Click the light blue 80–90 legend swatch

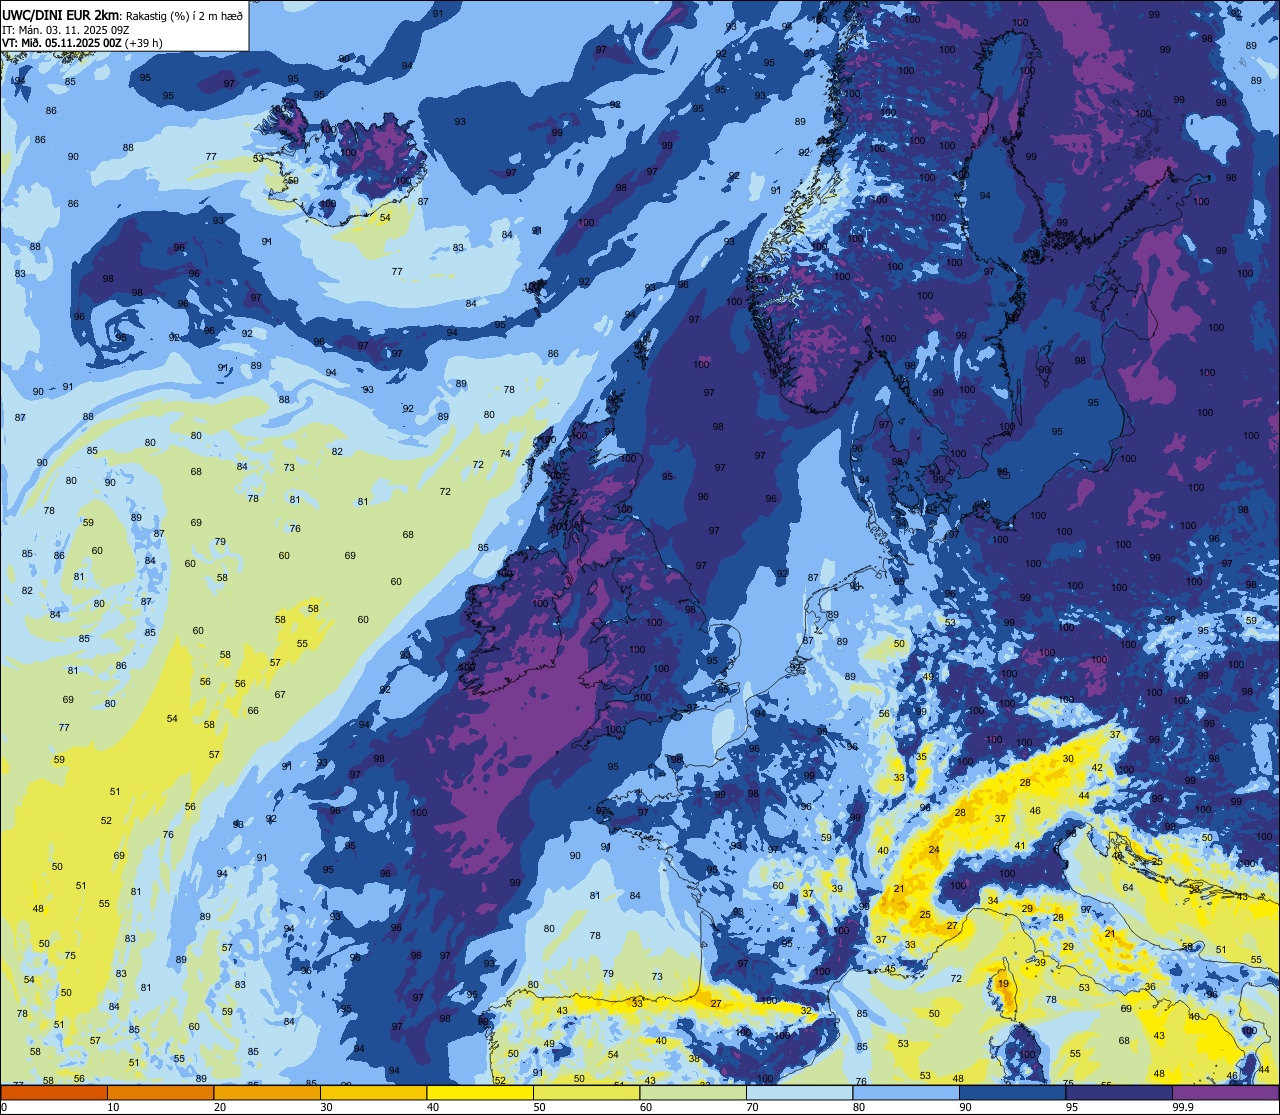click(x=906, y=1092)
